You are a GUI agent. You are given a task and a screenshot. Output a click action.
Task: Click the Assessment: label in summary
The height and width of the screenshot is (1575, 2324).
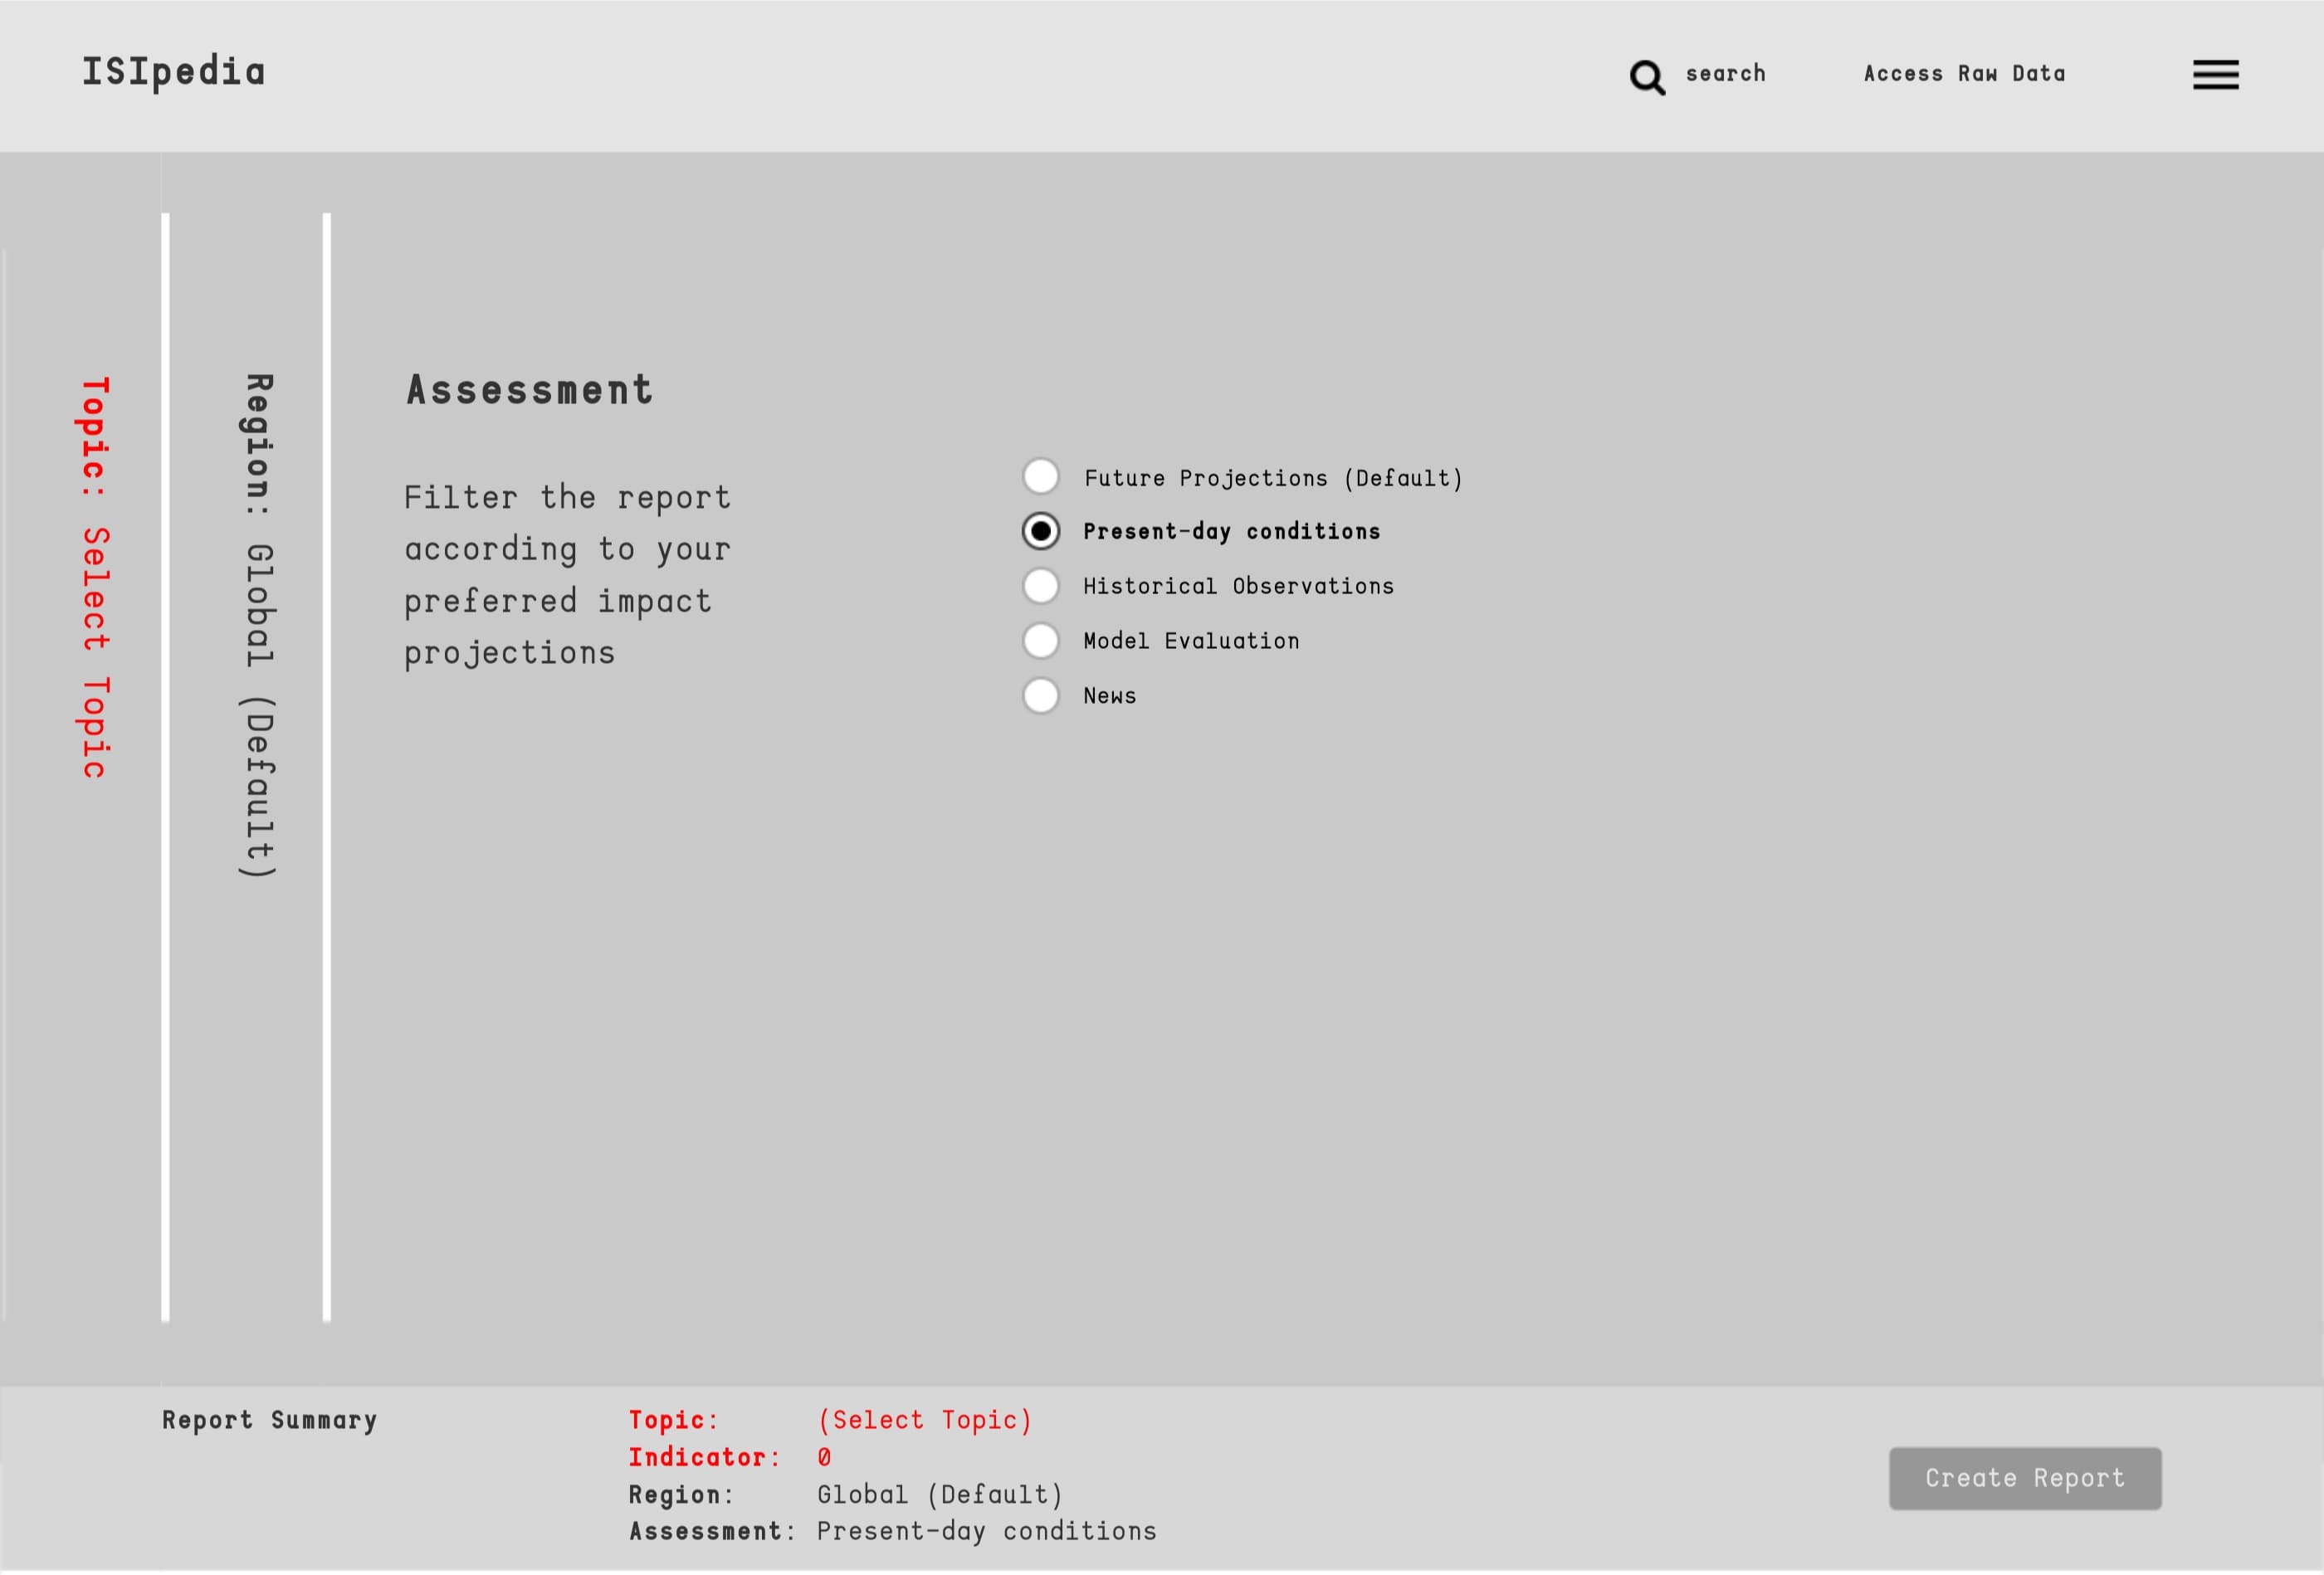coord(712,1531)
